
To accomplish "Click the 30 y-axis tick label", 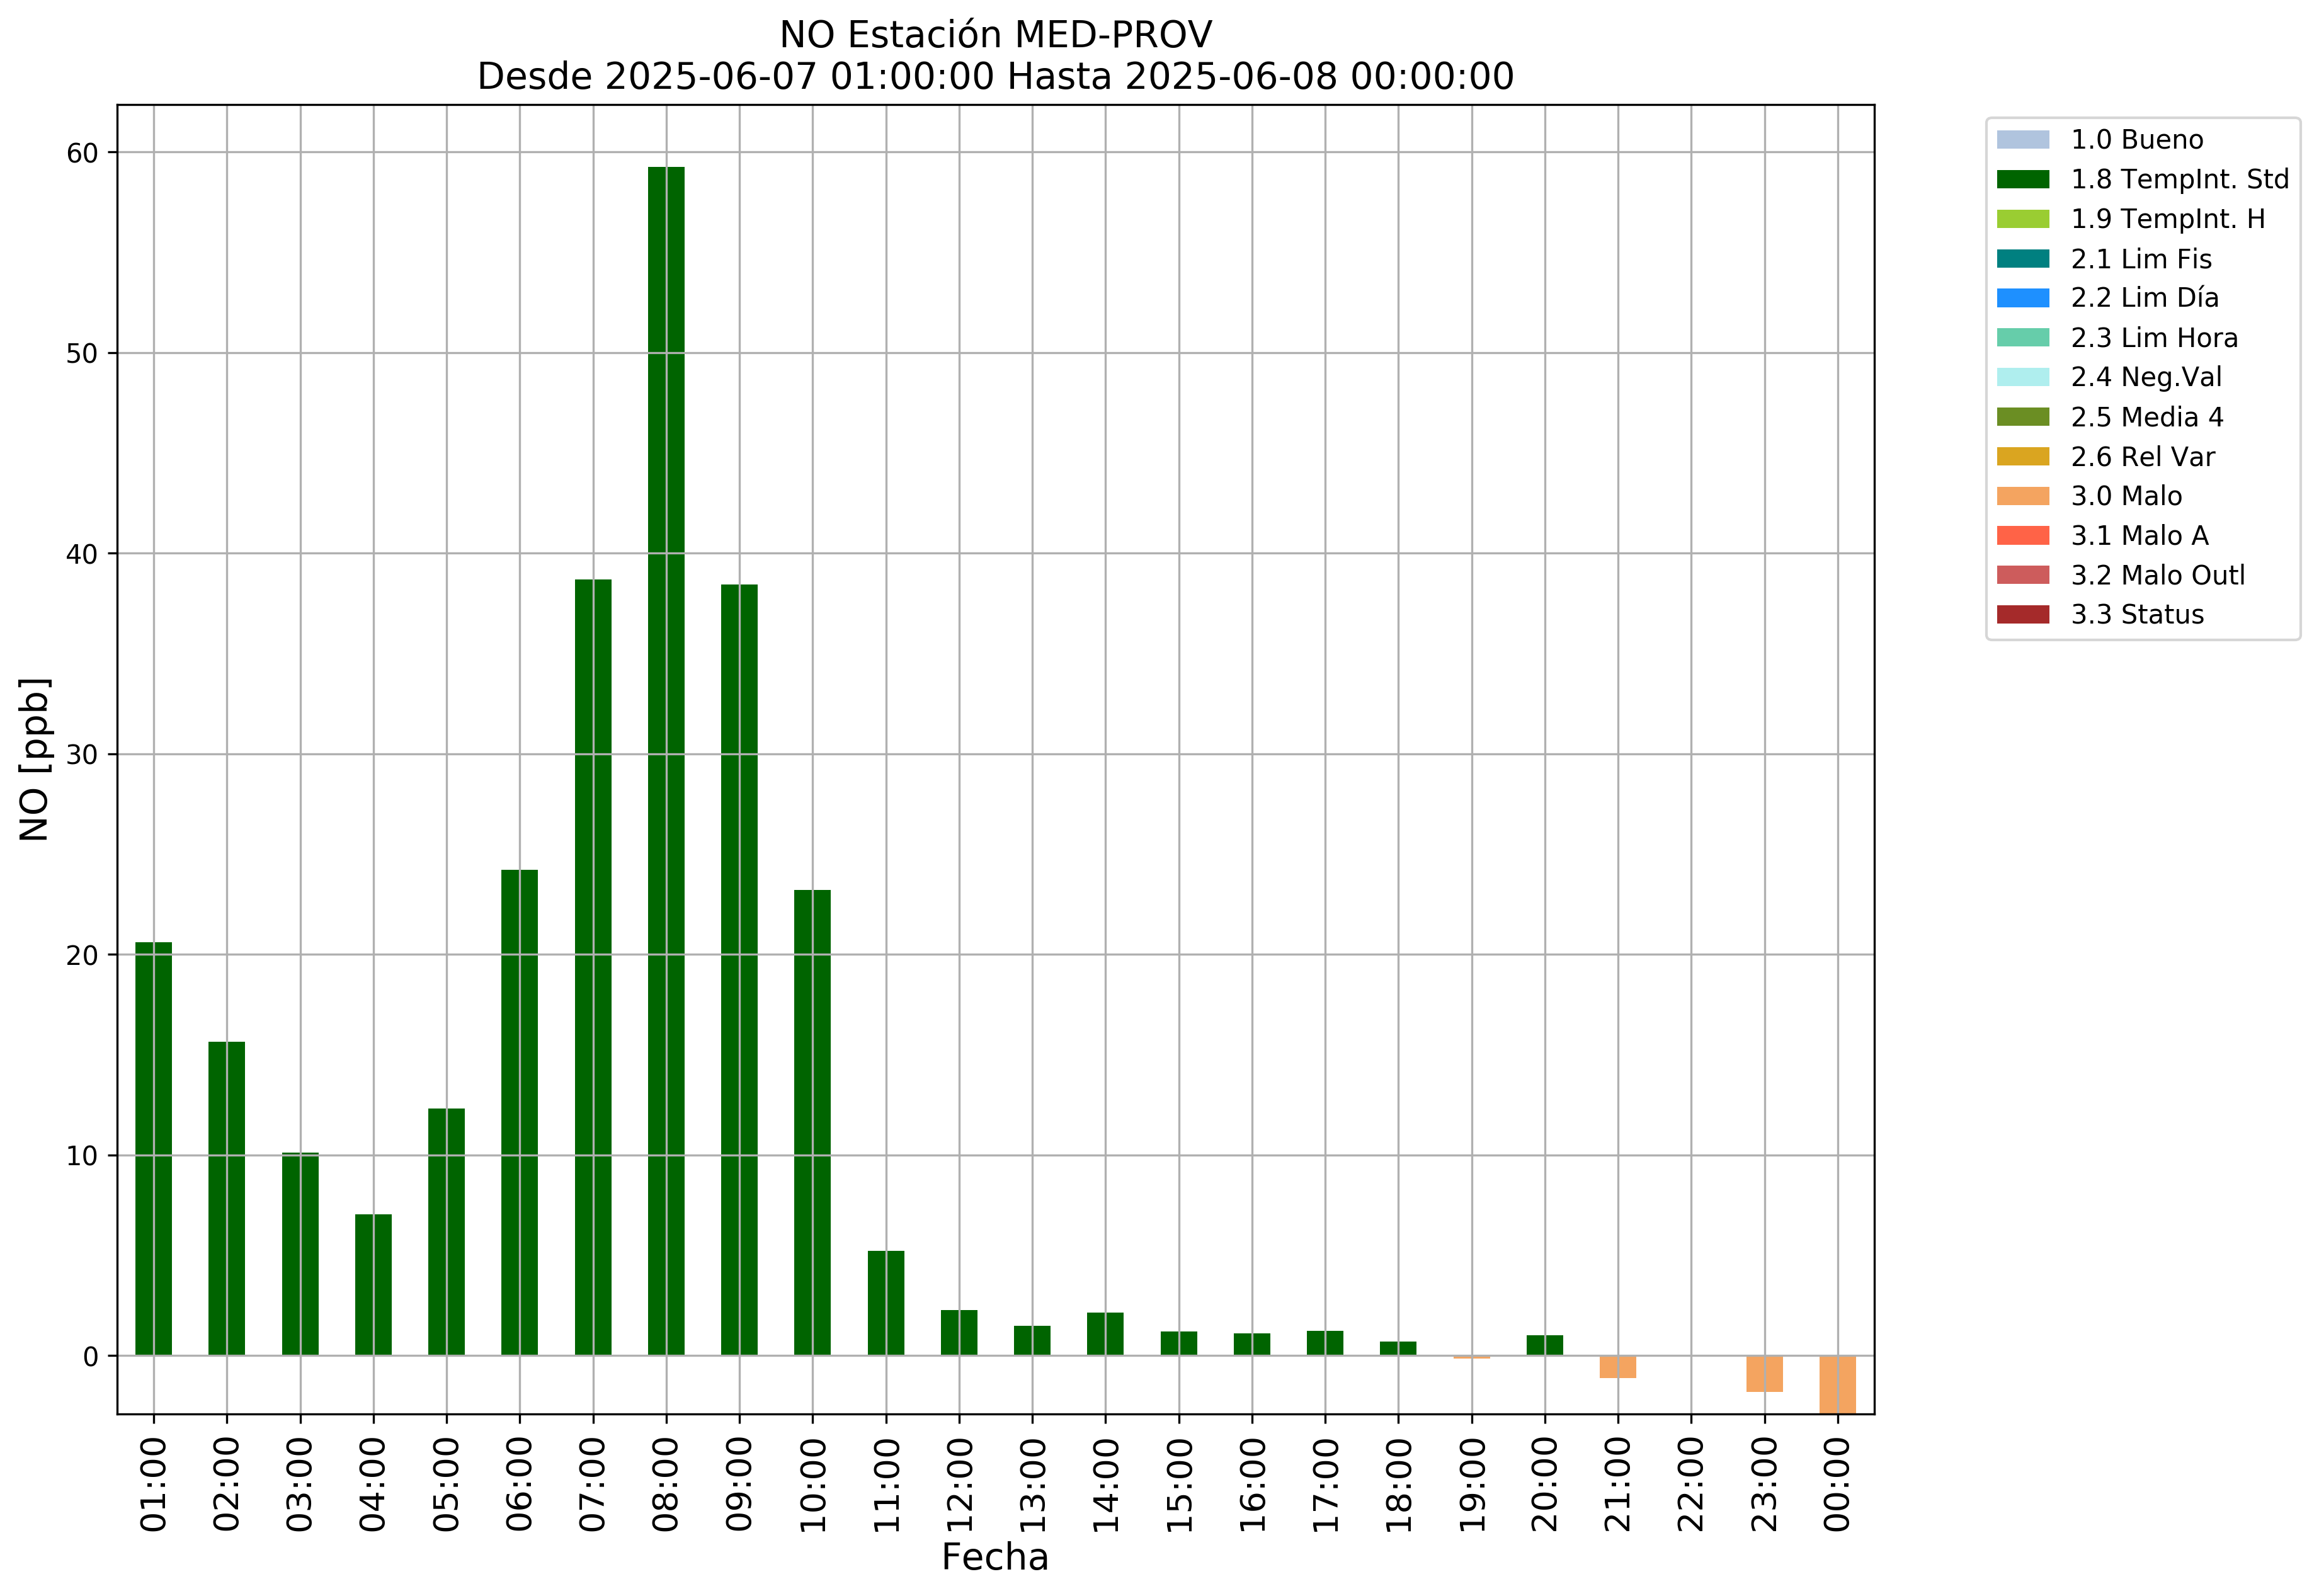I will [x=83, y=755].
